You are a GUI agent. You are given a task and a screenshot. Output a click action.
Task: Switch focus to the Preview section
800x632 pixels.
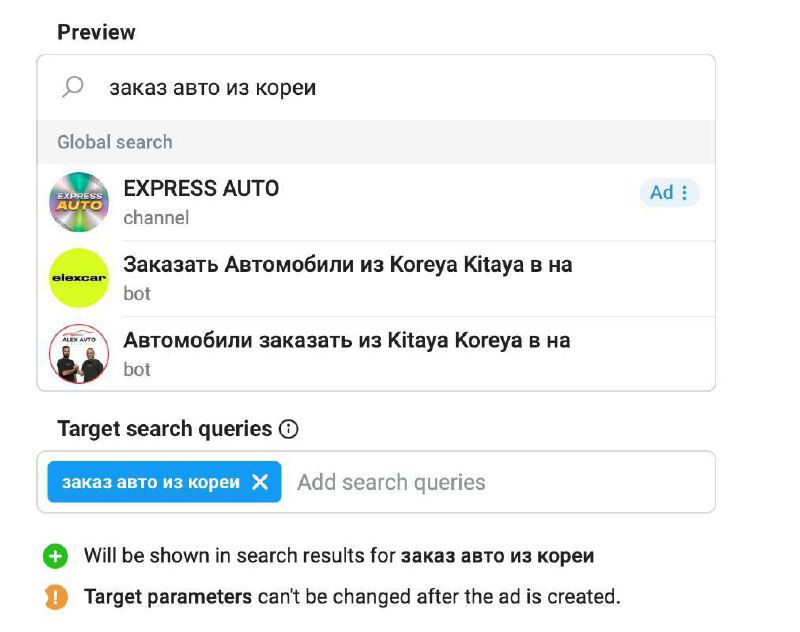(x=96, y=31)
